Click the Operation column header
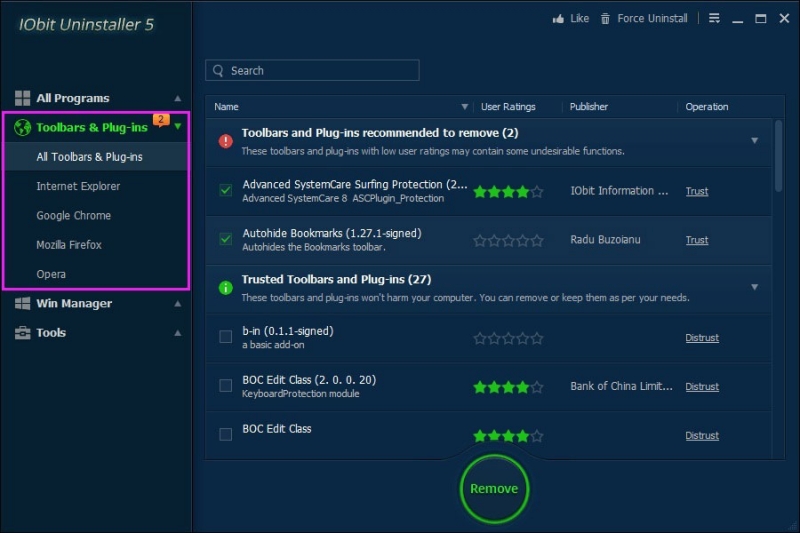This screenshot has height=533, width=800. point(707,107)
